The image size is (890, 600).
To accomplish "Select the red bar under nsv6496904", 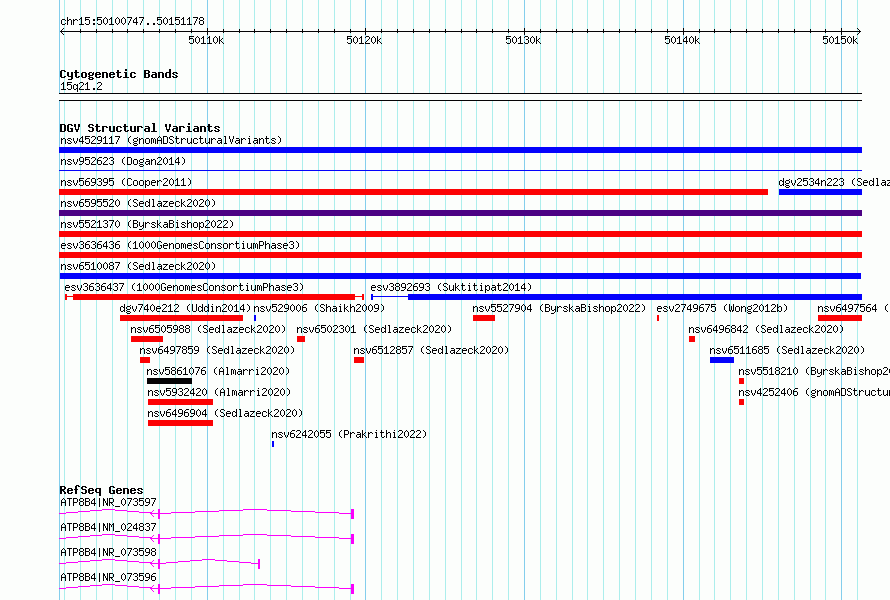I will (x=180, y=423).
